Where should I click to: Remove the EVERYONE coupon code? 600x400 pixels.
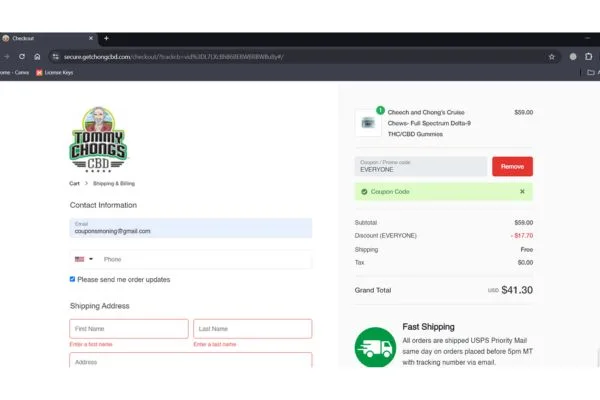(512, 166)
